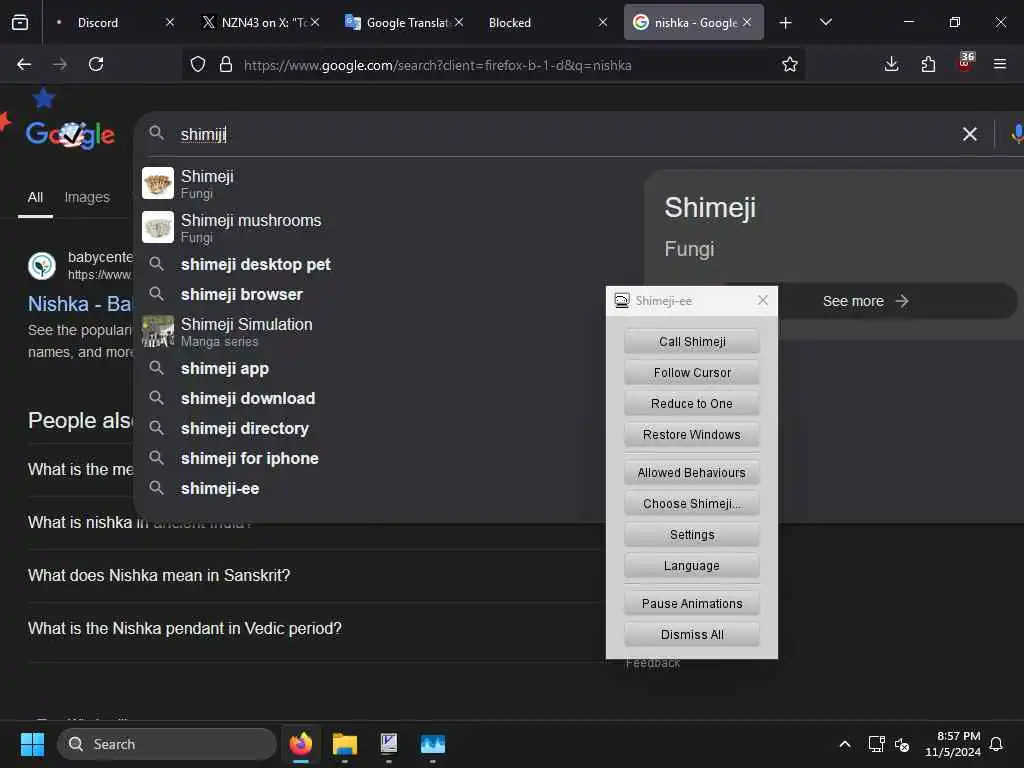Open File Explorer from the taskbar

(x=344, y=744)
